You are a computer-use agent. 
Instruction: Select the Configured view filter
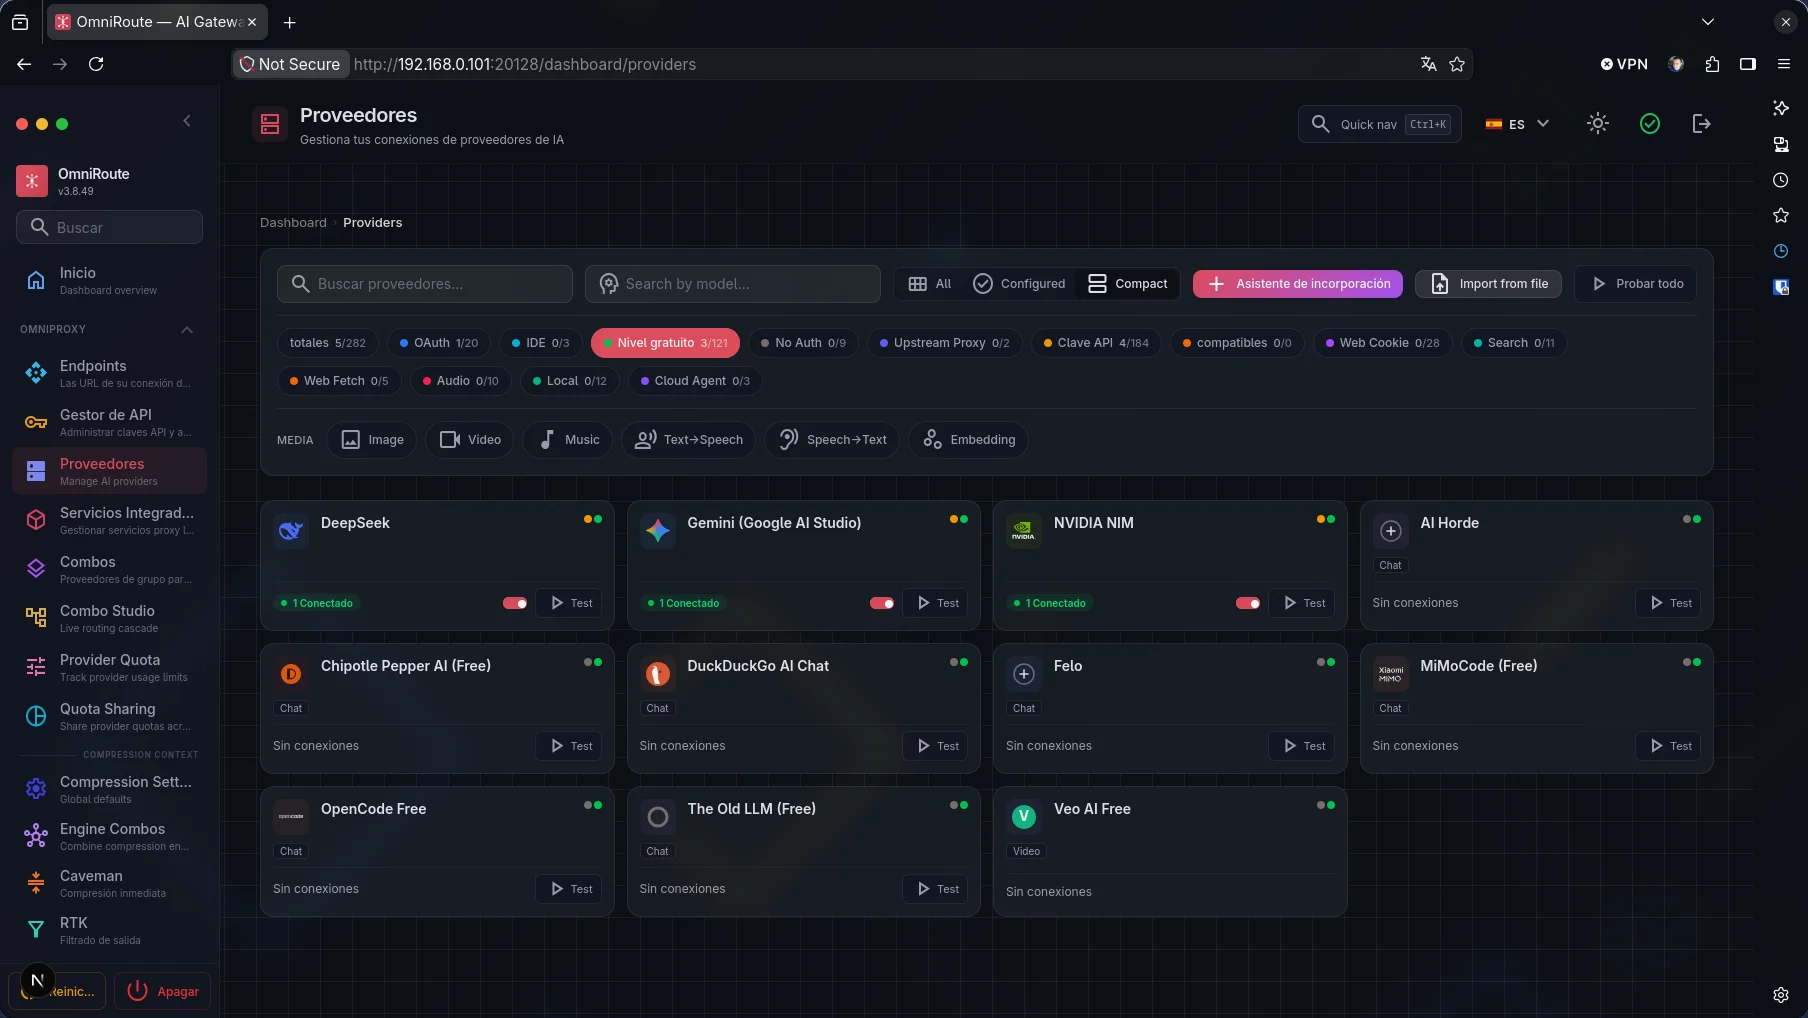click(x=1019, y=284)
